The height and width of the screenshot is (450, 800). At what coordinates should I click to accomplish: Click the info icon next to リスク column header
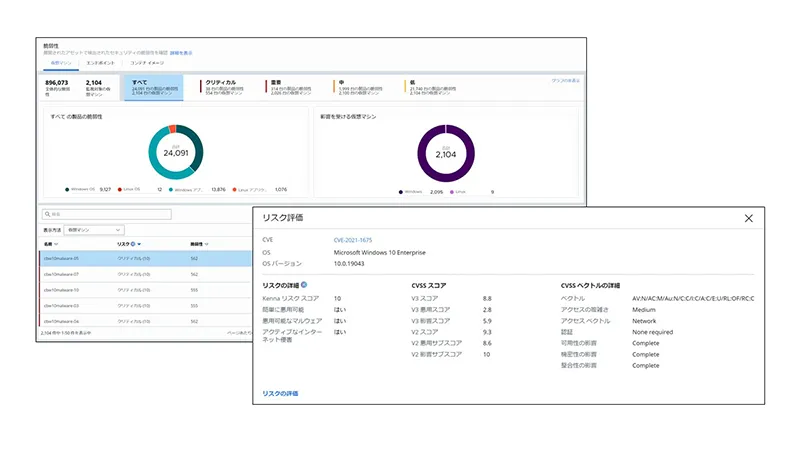point(133,244)
